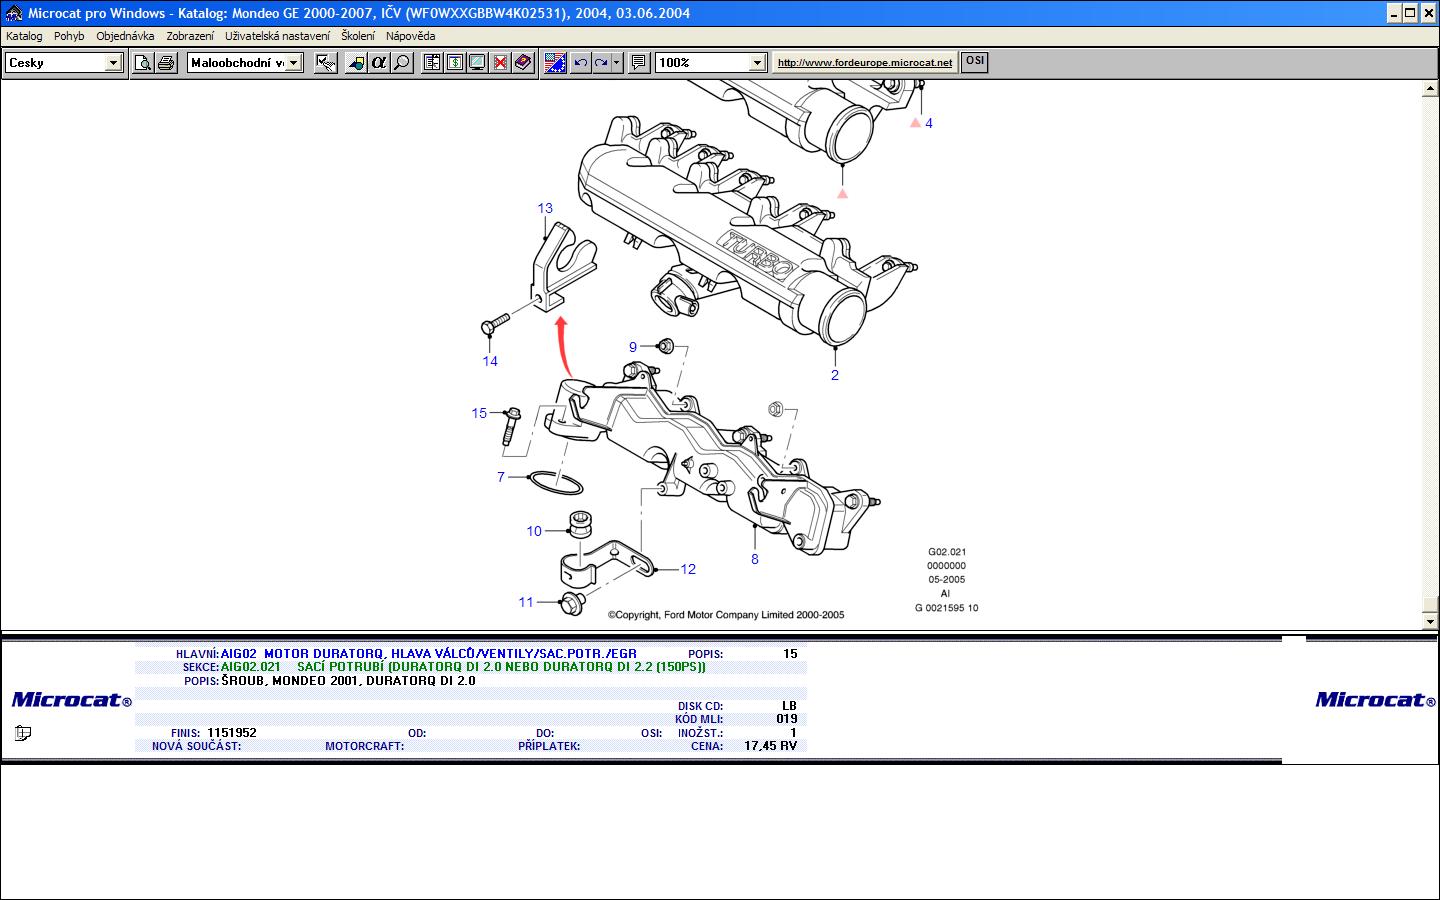Image resolution: width=1440 pixels, height=900 pixels.
Task: Expand the Maloobchodní price type dropdown
Action: click(295, 63)
